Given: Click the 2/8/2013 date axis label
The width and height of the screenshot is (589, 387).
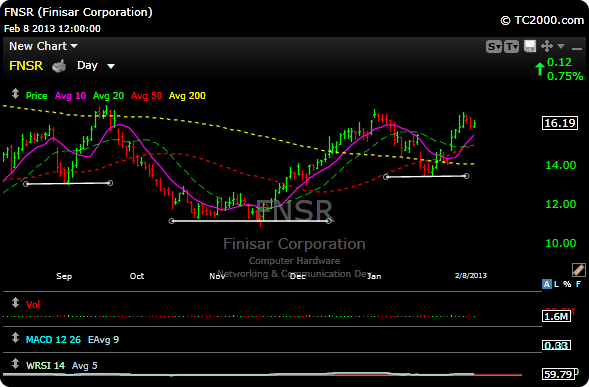Looking at the screenshot, I should (x=471, y=275).
